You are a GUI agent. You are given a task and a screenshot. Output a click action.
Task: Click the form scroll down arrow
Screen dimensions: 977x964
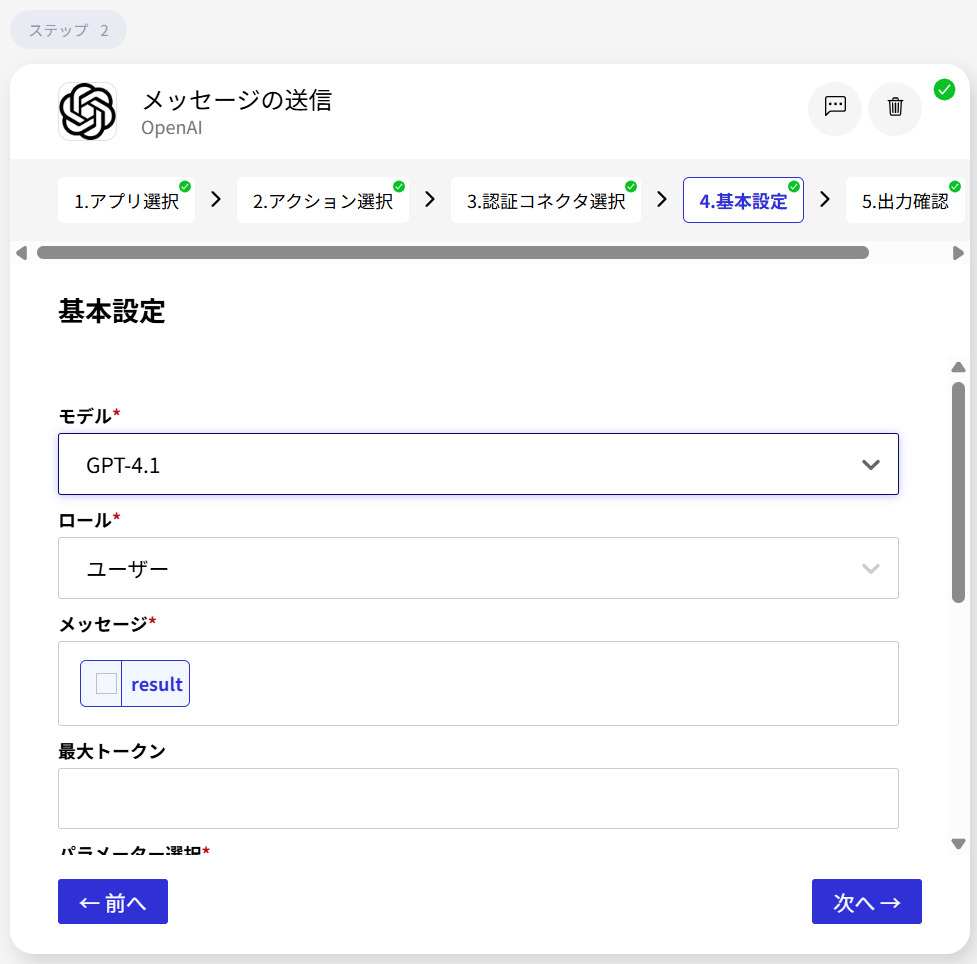pyautogui.click(x=958, y=844)
